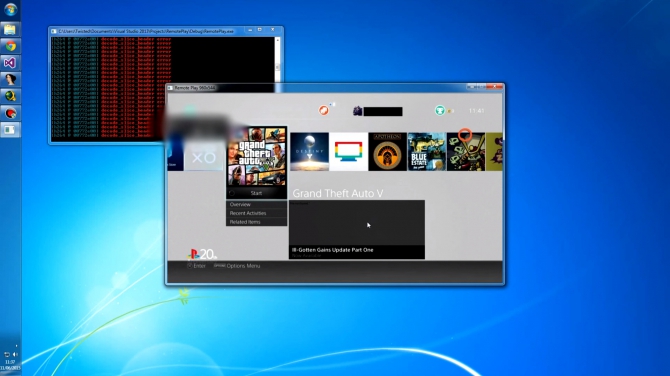670x376 pixels.
Task: Select the PS4 notifications icon
Action: 324,110
